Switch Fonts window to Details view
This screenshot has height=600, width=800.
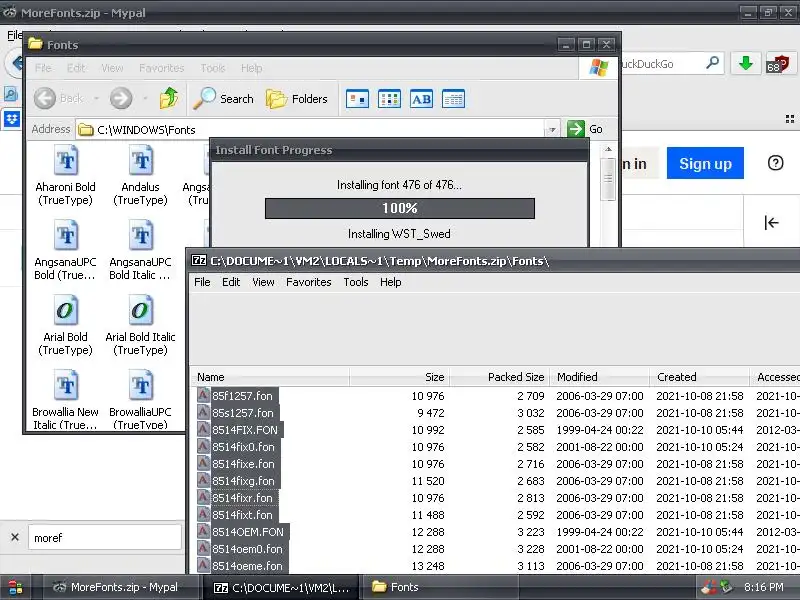pyautogui.click(x=453, y=98)
